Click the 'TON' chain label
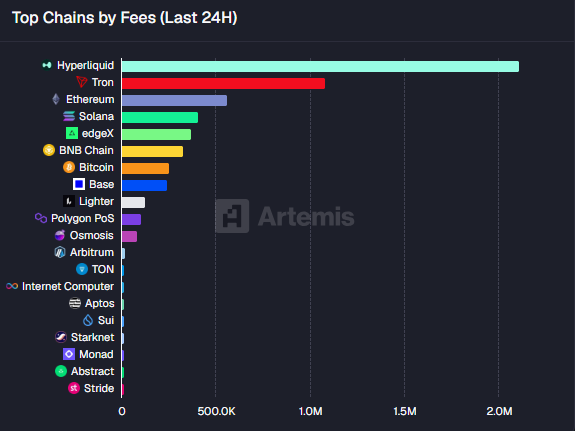 coord(103,269)
